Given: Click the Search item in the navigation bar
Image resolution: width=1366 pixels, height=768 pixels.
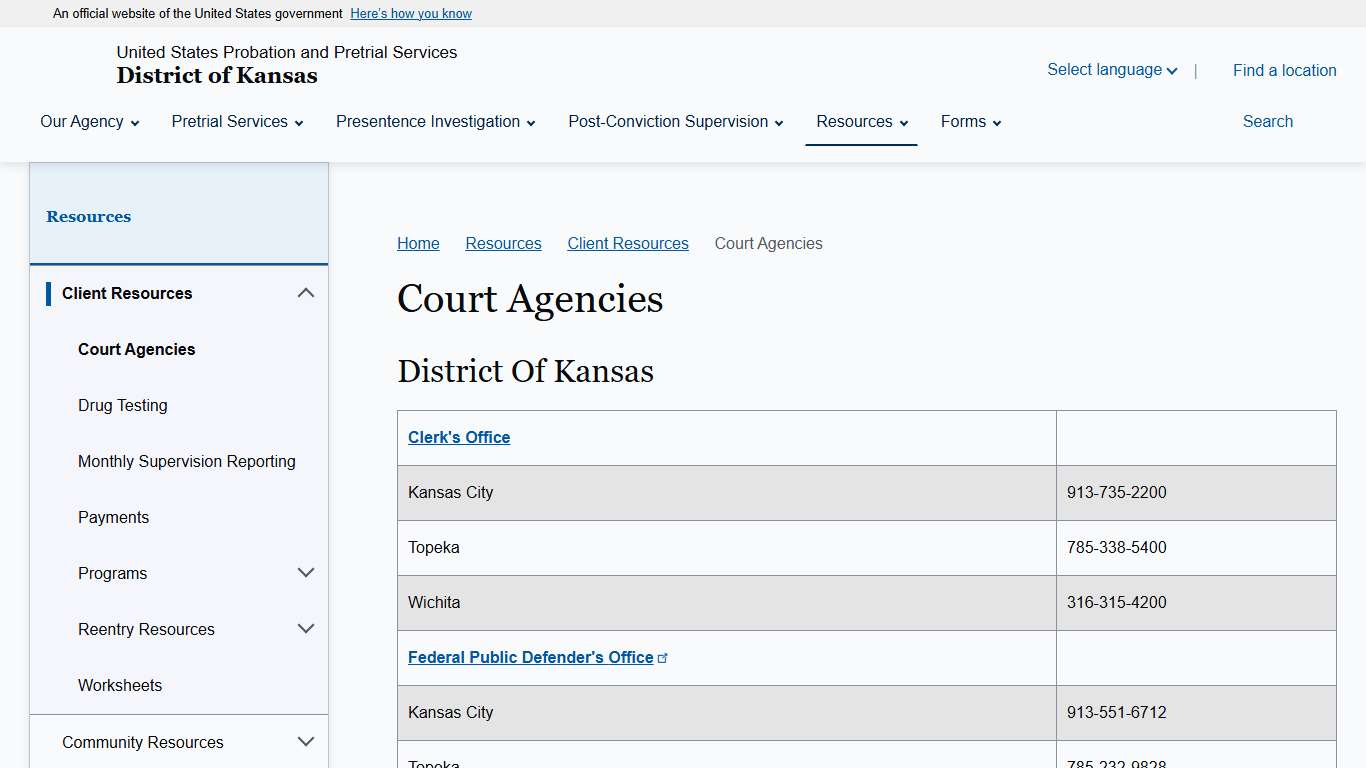Looking at the screenshot, I should pos(1267,121).
